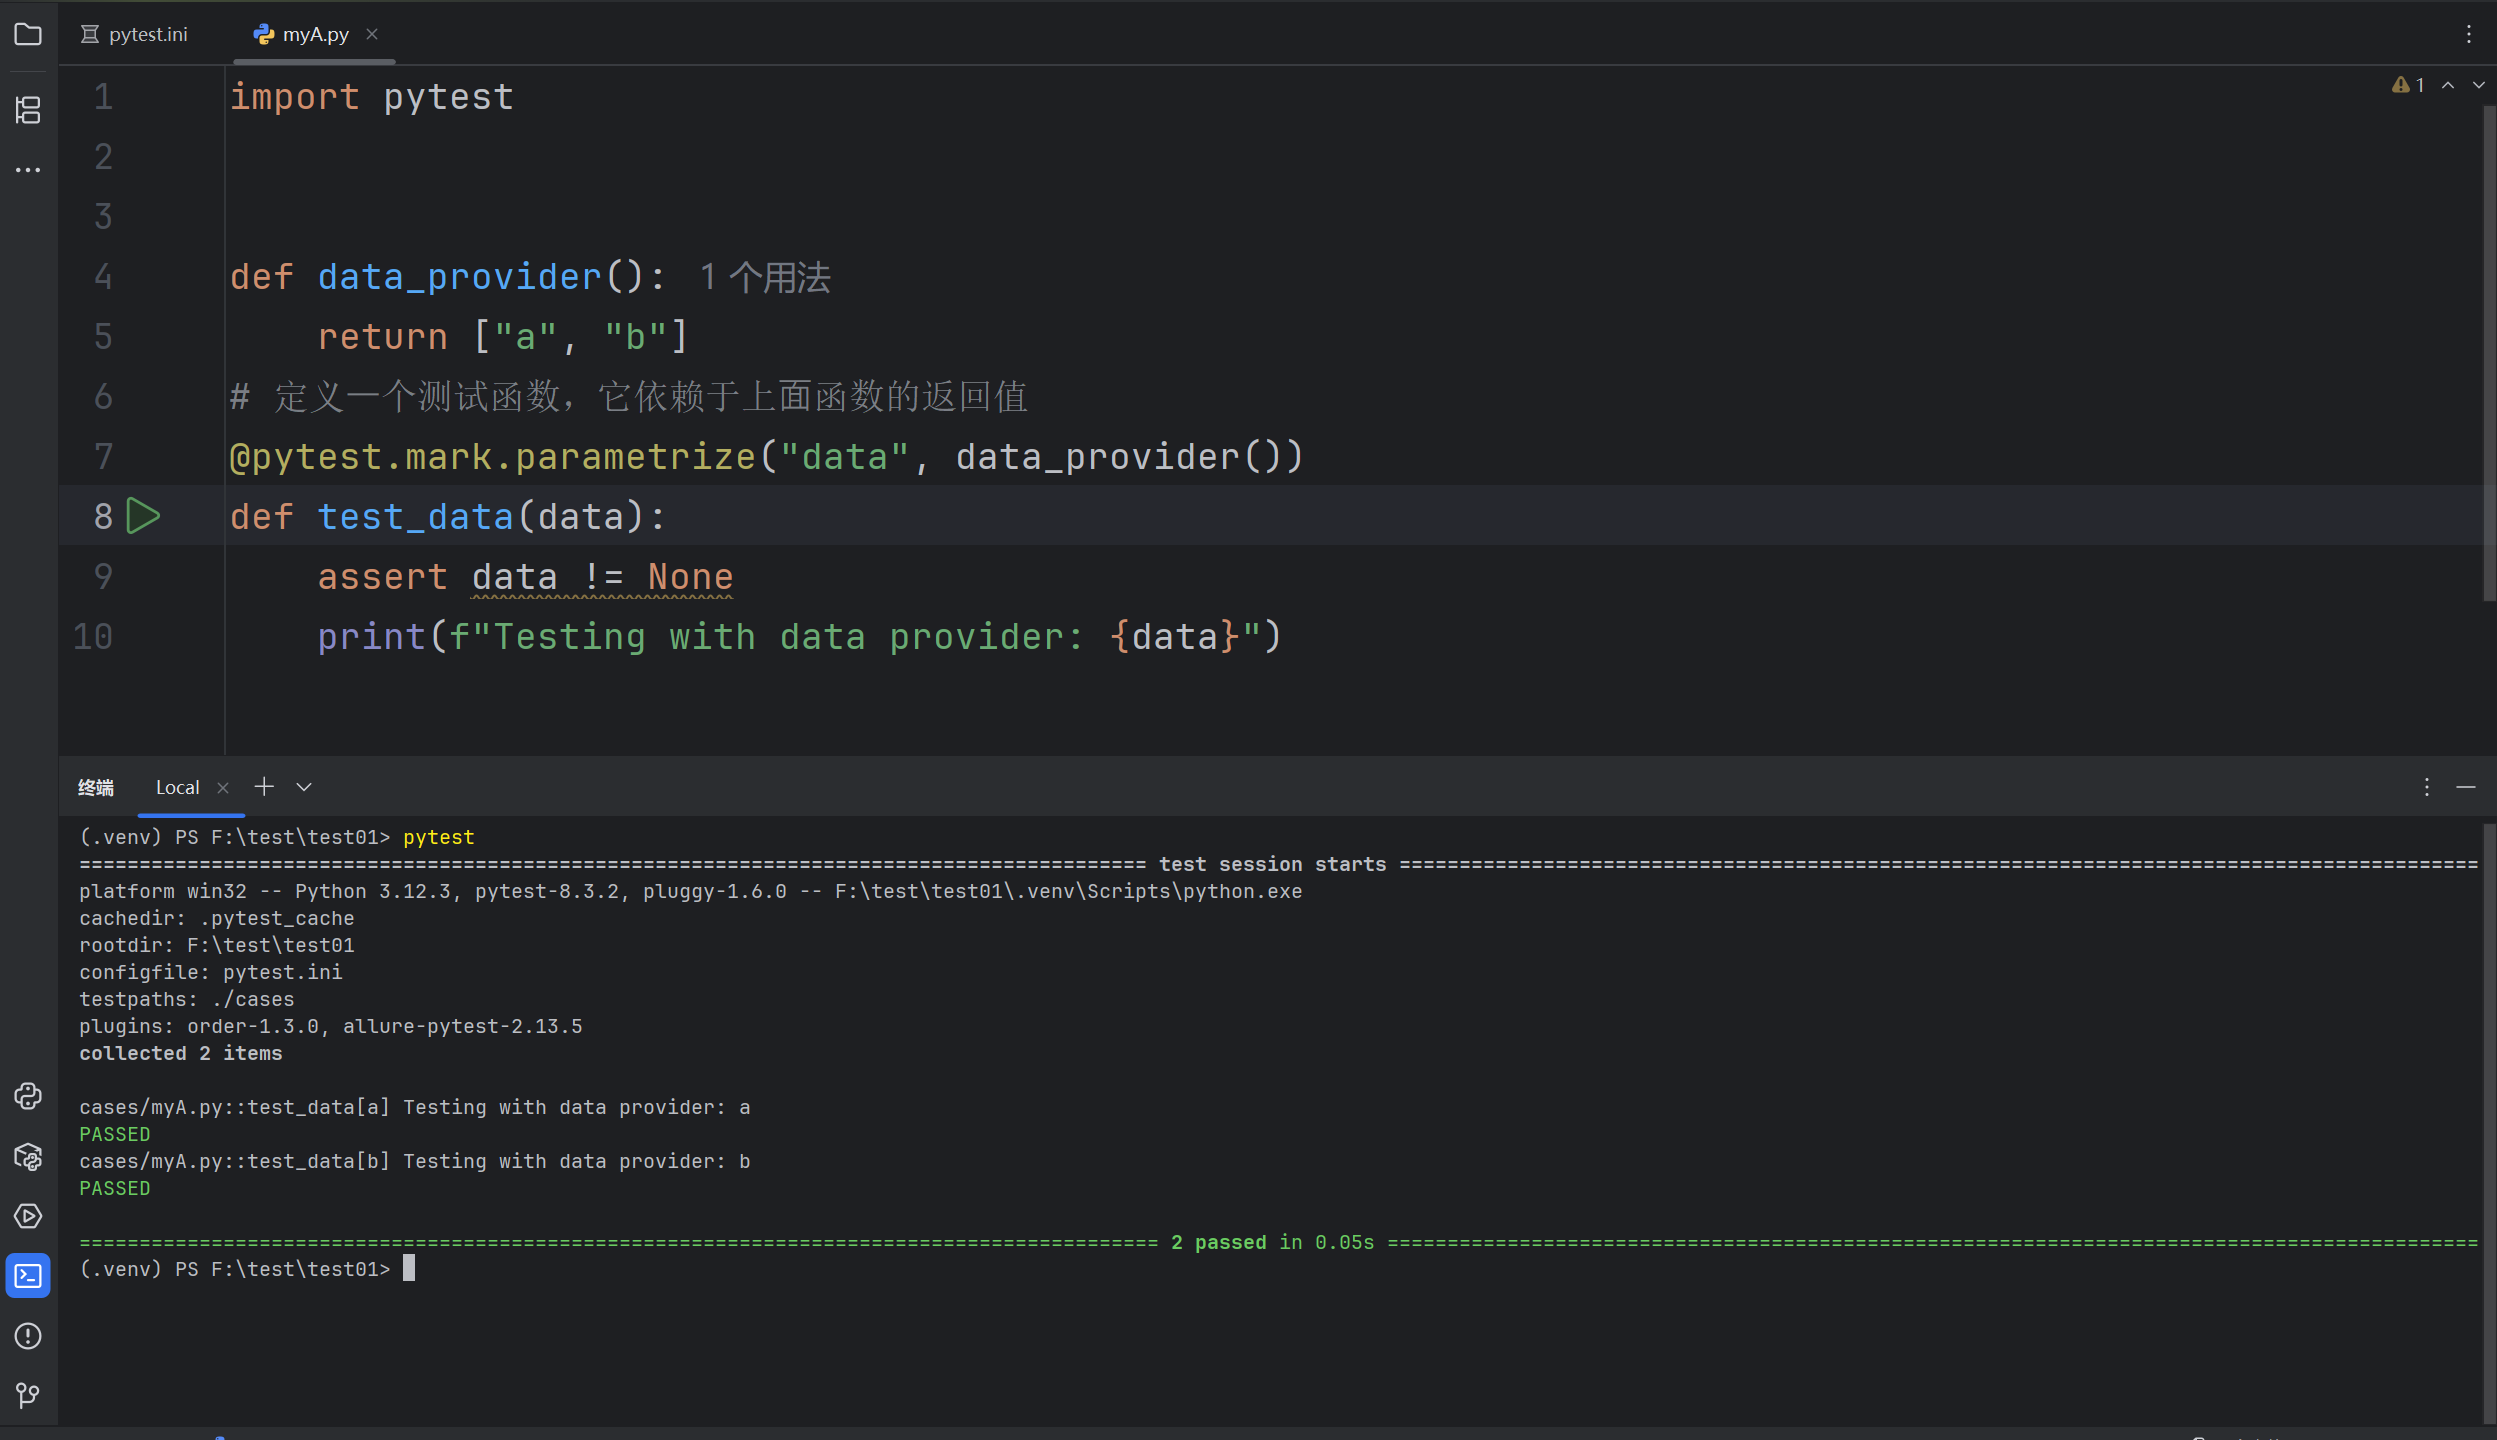The height and width of the screenshot is (1440, 2497).
Task: Close the Local terminal tab
Action: tap(223, 788)
